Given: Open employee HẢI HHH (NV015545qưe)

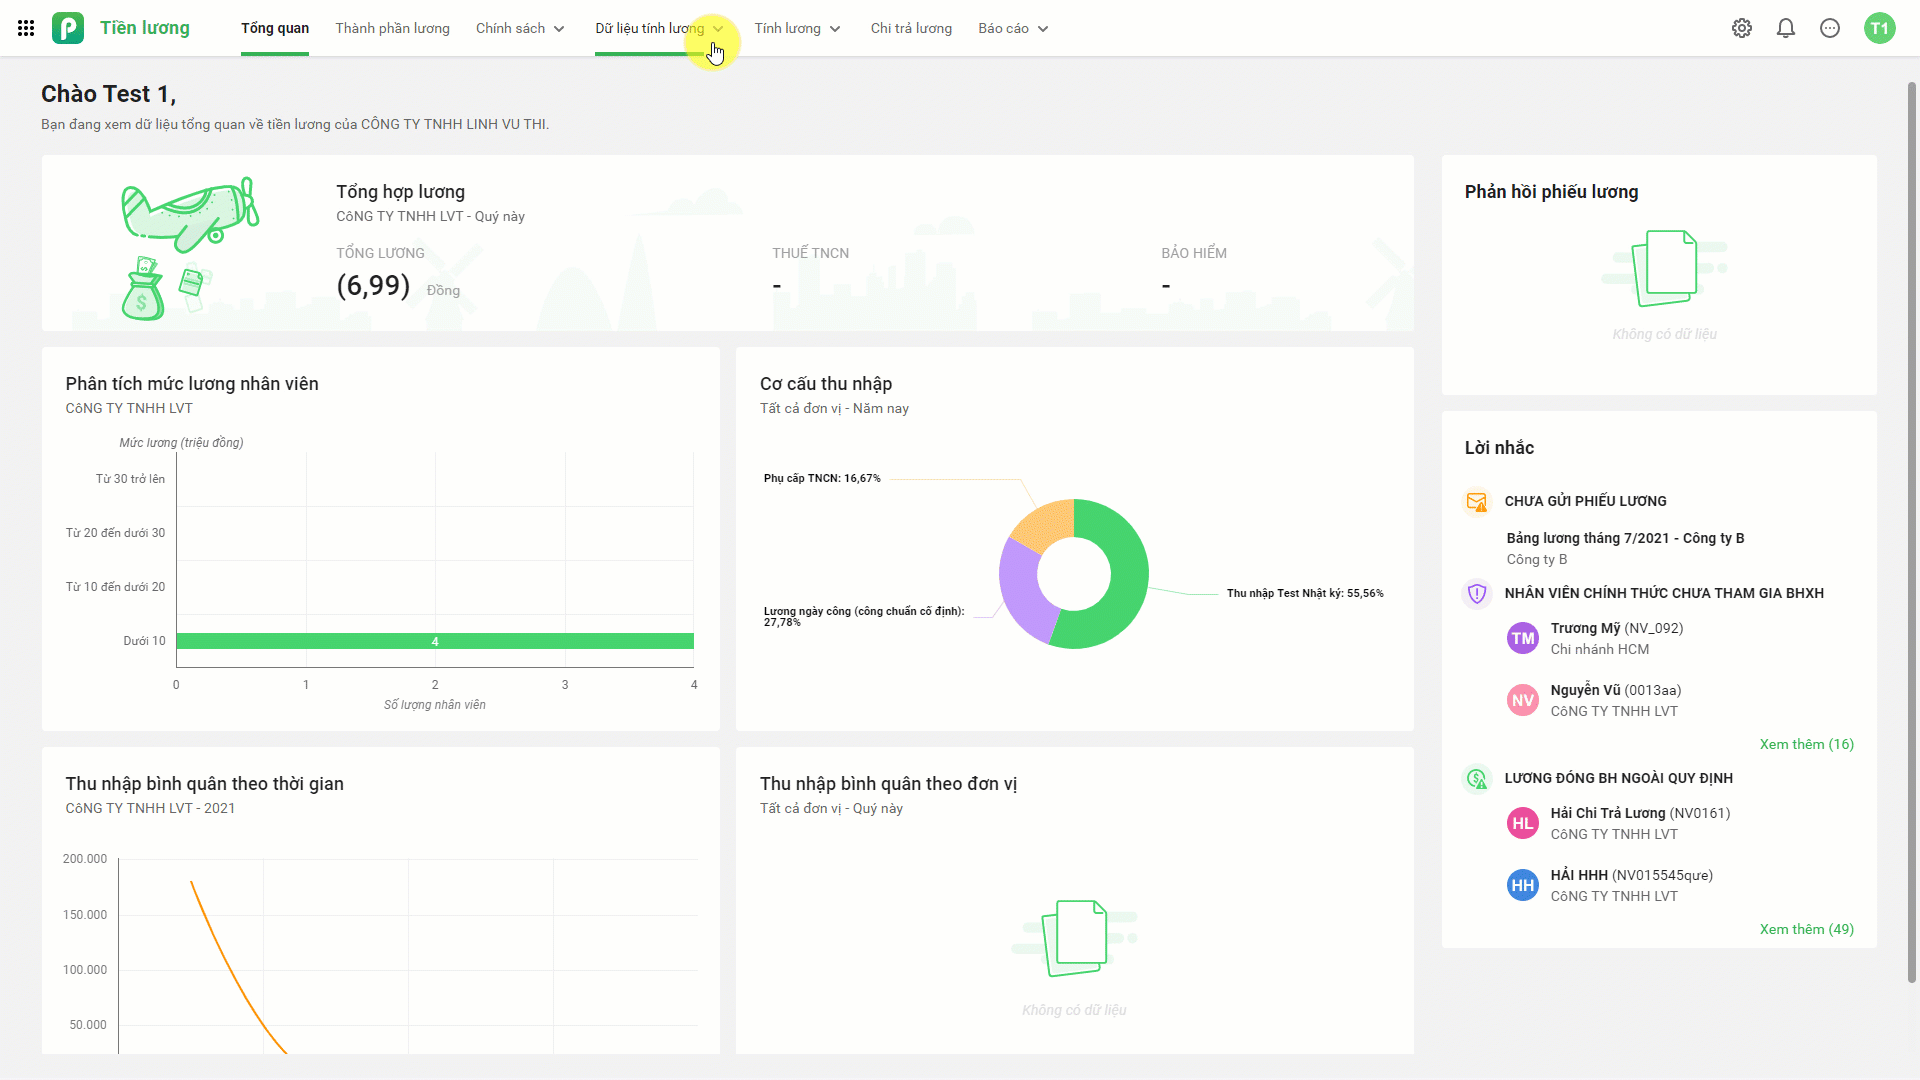Looking at the screenshot, I should (x=1632, y=875).
